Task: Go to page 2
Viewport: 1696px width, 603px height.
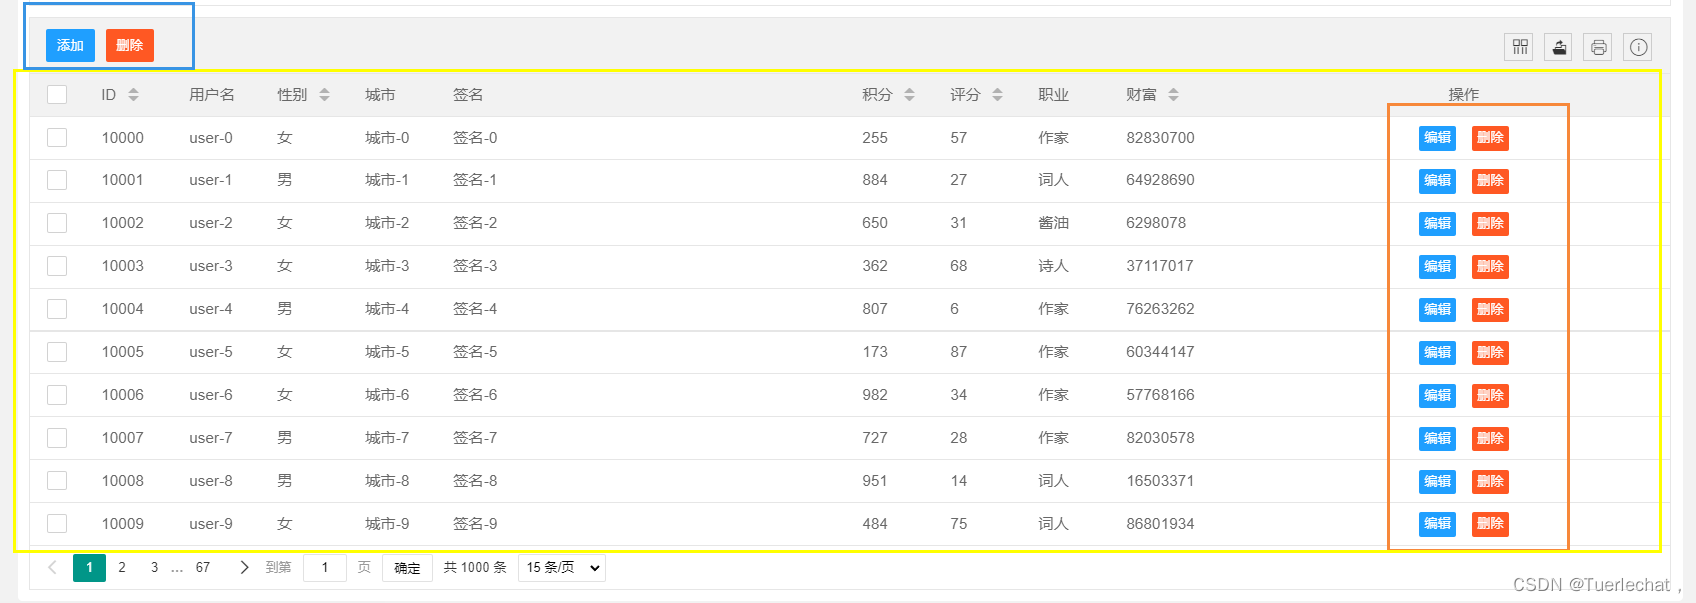Action: click(x=122, y=568)
